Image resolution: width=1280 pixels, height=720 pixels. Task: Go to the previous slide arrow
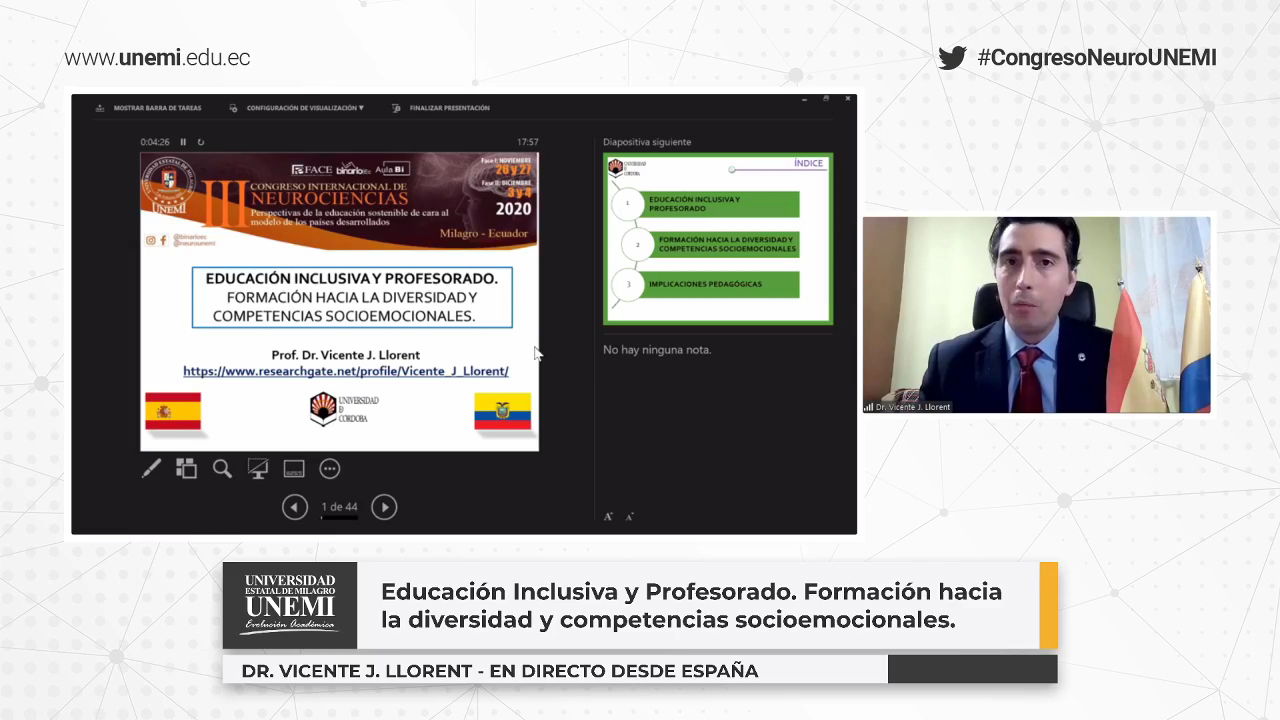pos(294,507)
